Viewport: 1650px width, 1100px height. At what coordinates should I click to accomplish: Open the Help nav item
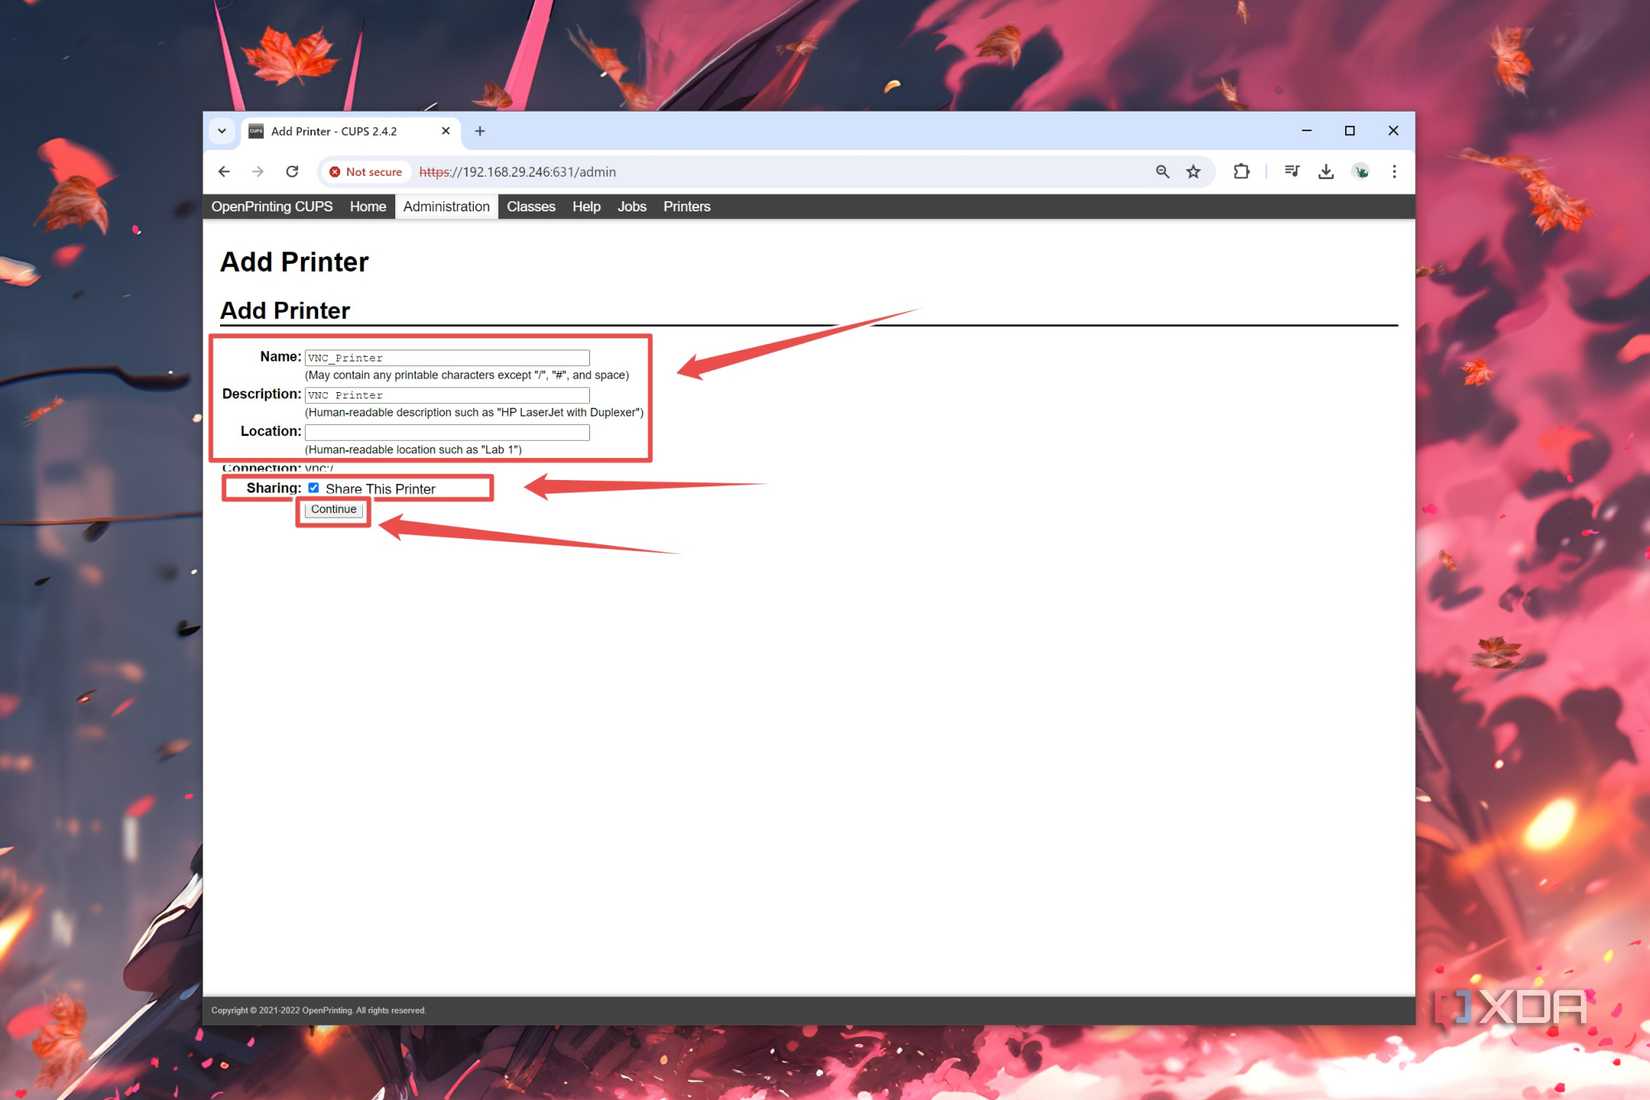point(586,207)
